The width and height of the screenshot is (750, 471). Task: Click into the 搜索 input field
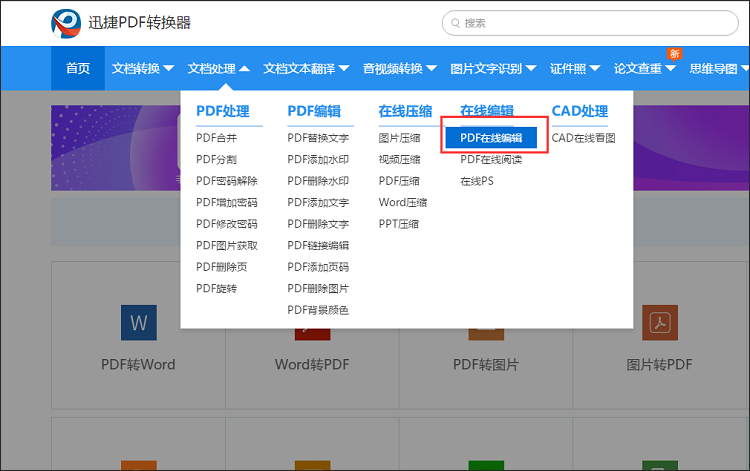click(x=590, y=22)
